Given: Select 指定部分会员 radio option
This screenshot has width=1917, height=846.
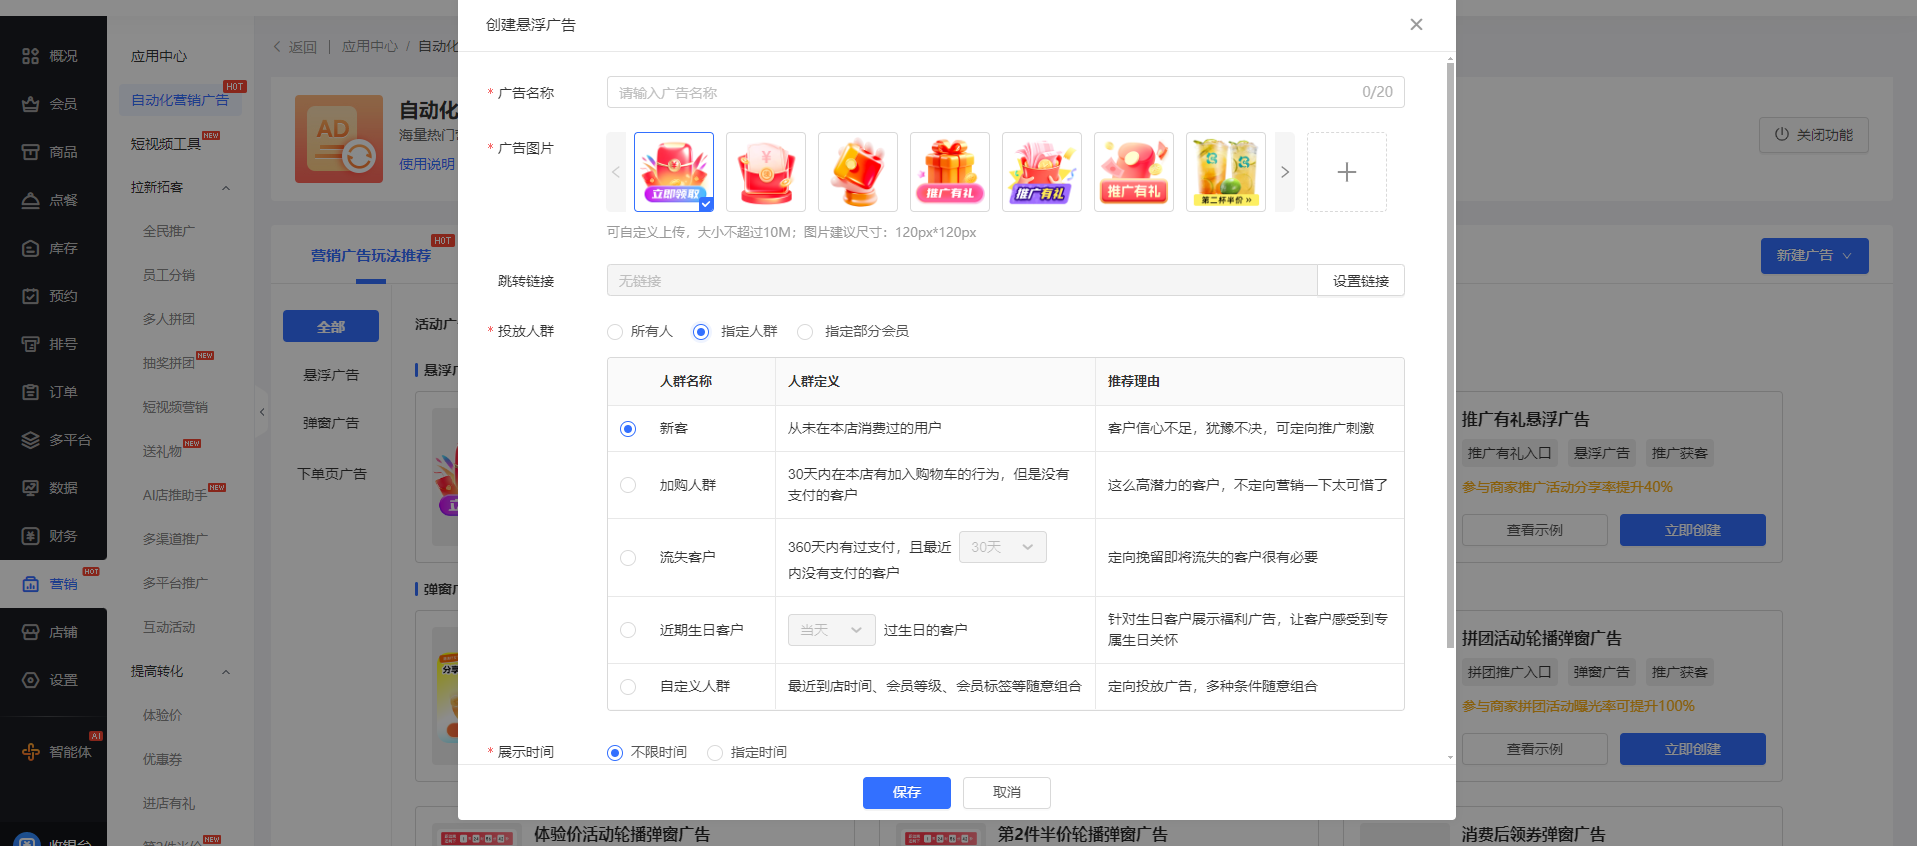Looking at the screenshot, I should (x=805, y=332).
